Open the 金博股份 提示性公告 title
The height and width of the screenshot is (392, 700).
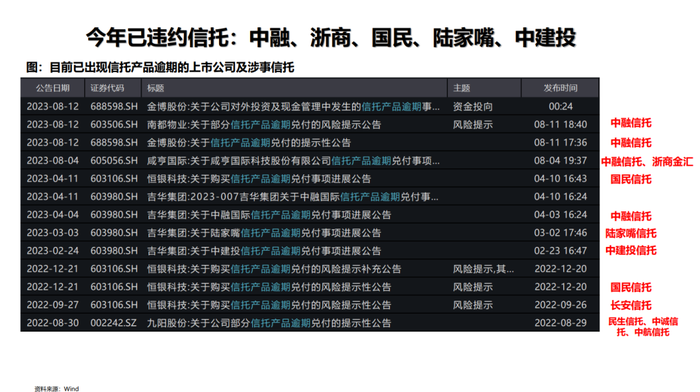click(249, 143)
